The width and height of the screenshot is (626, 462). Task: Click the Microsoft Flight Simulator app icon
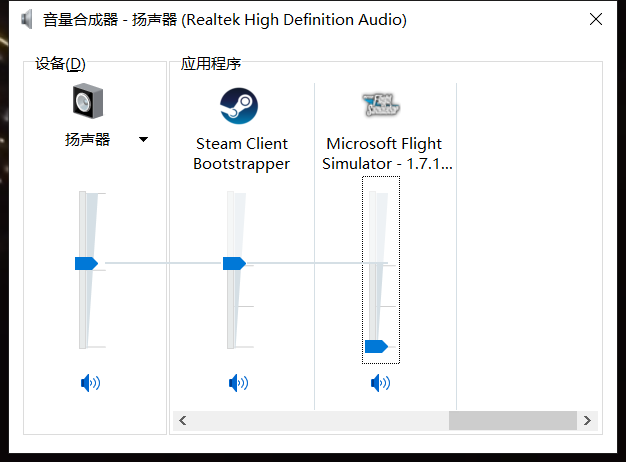[381, 103]
